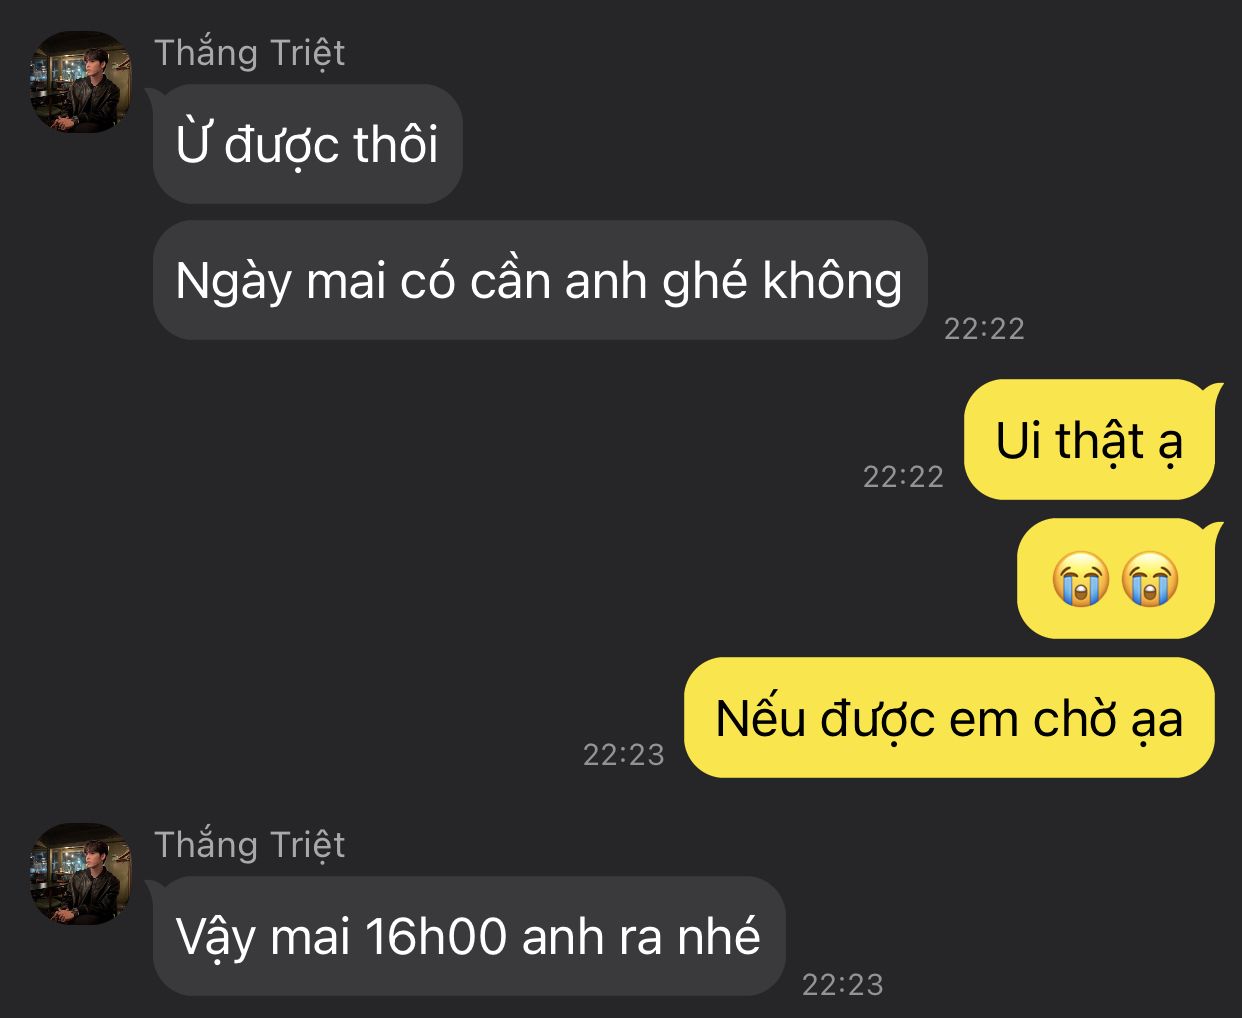This screenshot has height=1018, width=1242.
Task: Tap the first crying emoji
Action: [1080, 579]
